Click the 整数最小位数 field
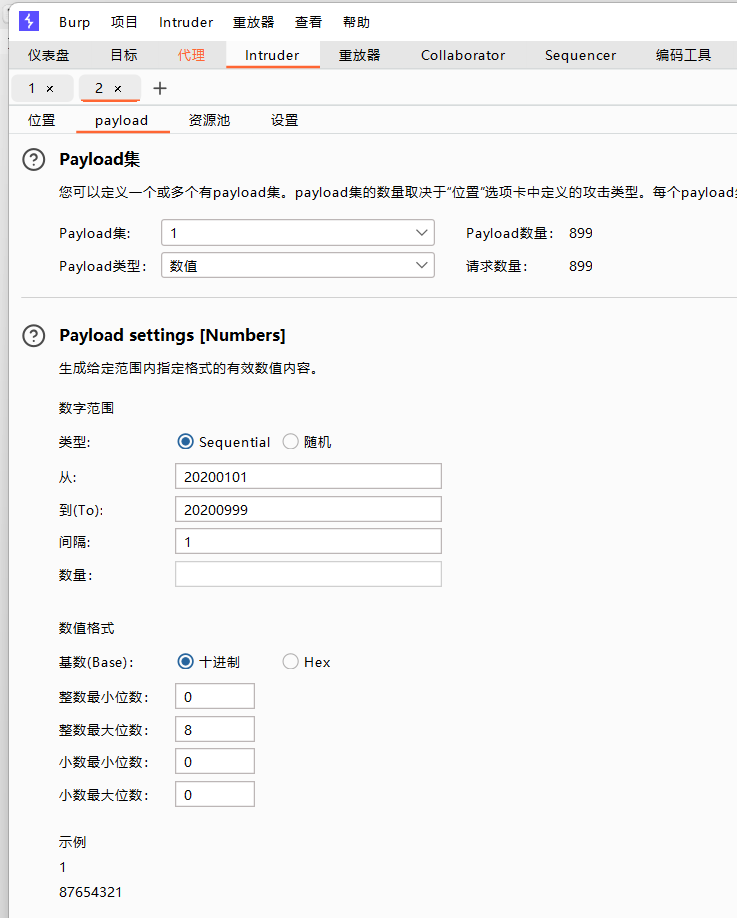 (x=215, y=697)
